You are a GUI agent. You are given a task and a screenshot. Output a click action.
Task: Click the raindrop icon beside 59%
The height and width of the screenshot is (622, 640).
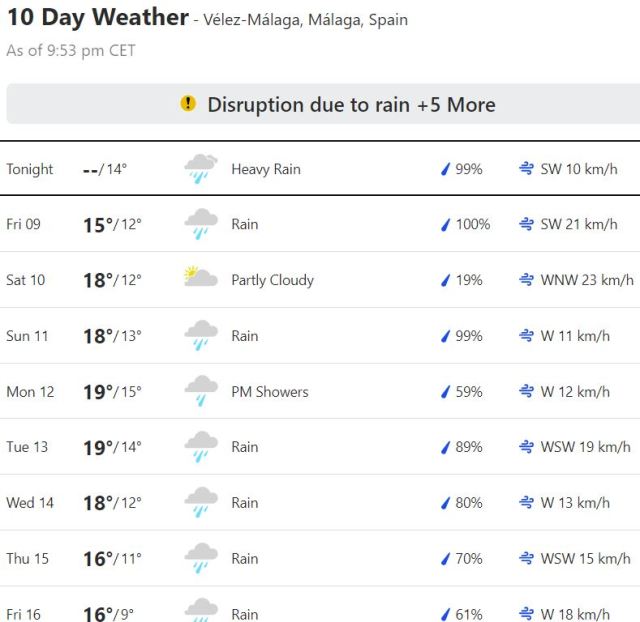pos(446,392)
